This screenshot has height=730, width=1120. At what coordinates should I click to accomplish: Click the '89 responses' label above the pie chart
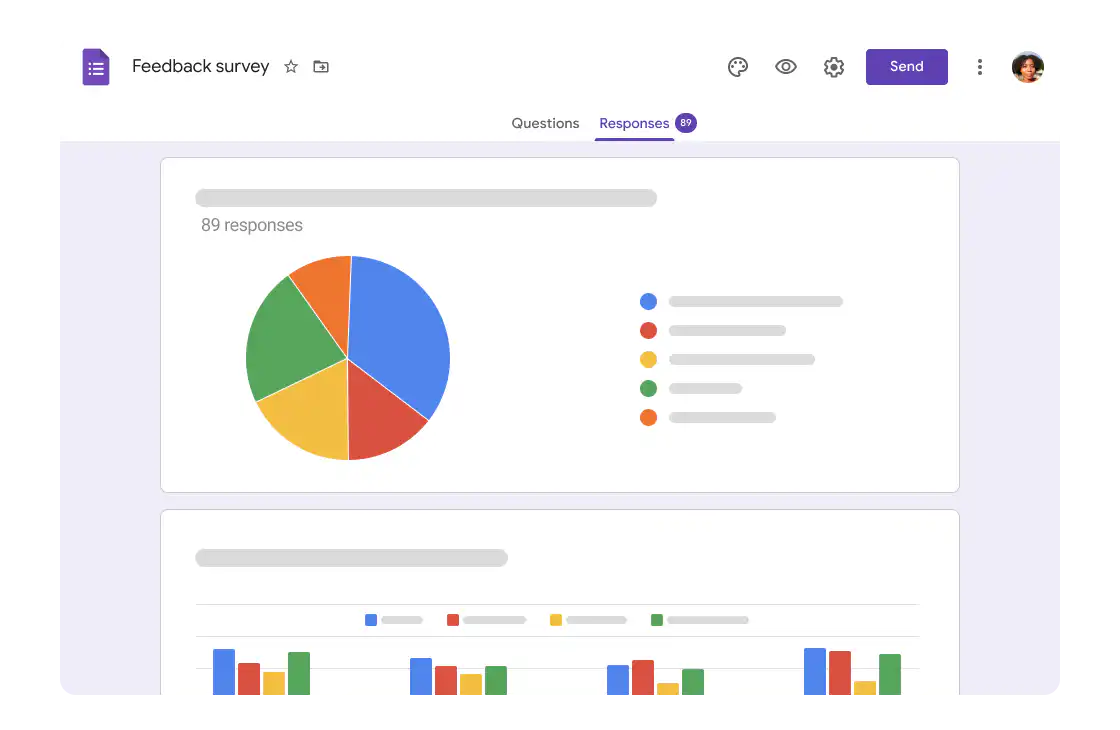point(252,225)
